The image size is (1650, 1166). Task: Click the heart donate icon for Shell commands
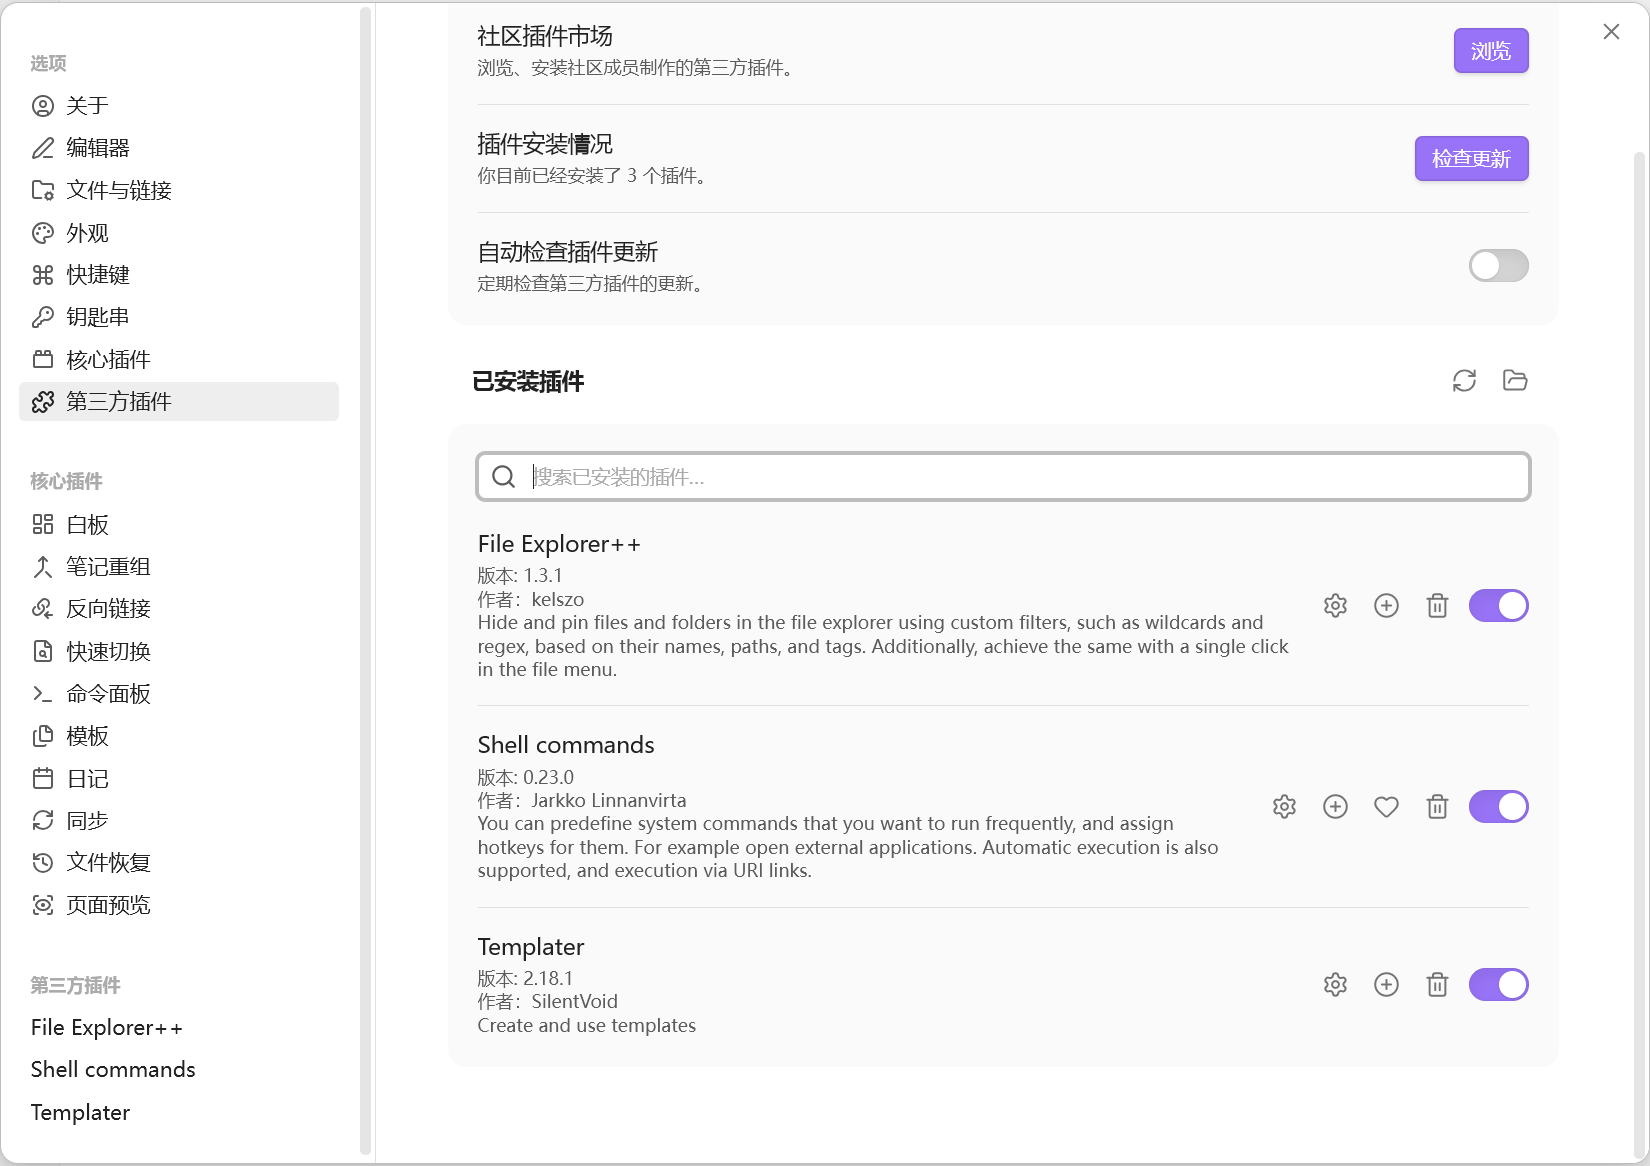click(x=1386, y=807)
